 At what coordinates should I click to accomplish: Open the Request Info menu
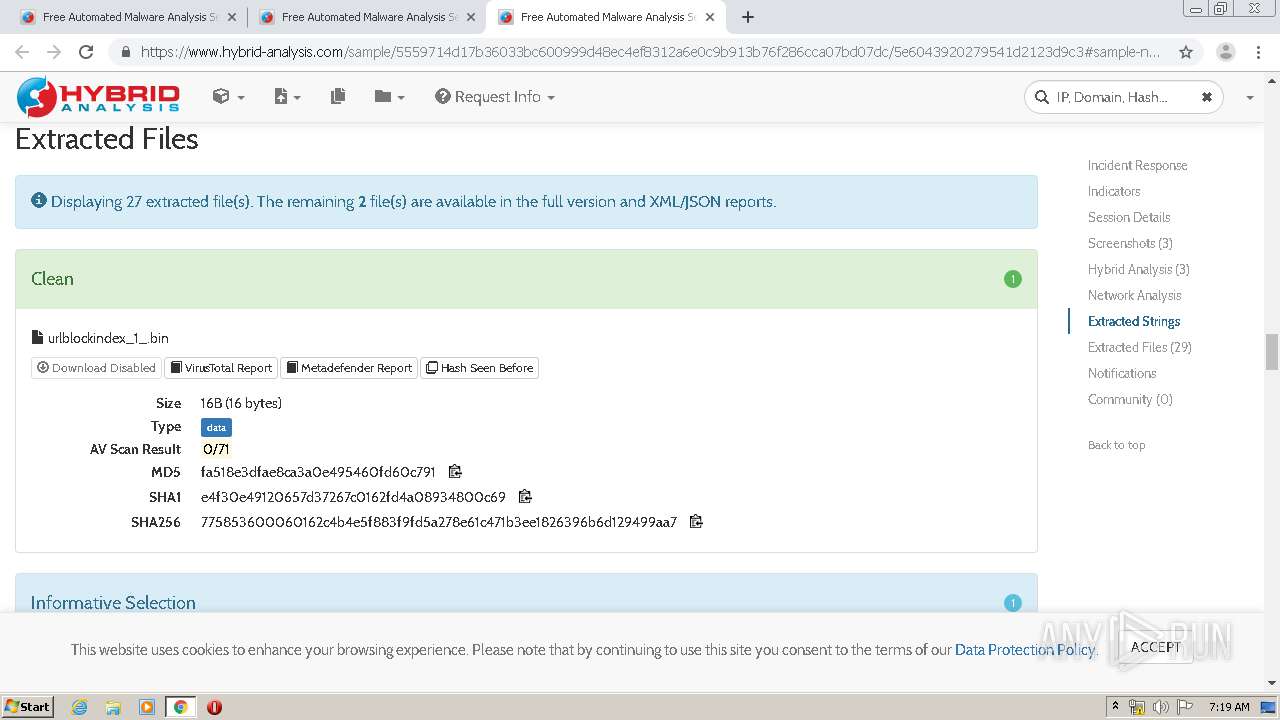click(x=495, y=97)
